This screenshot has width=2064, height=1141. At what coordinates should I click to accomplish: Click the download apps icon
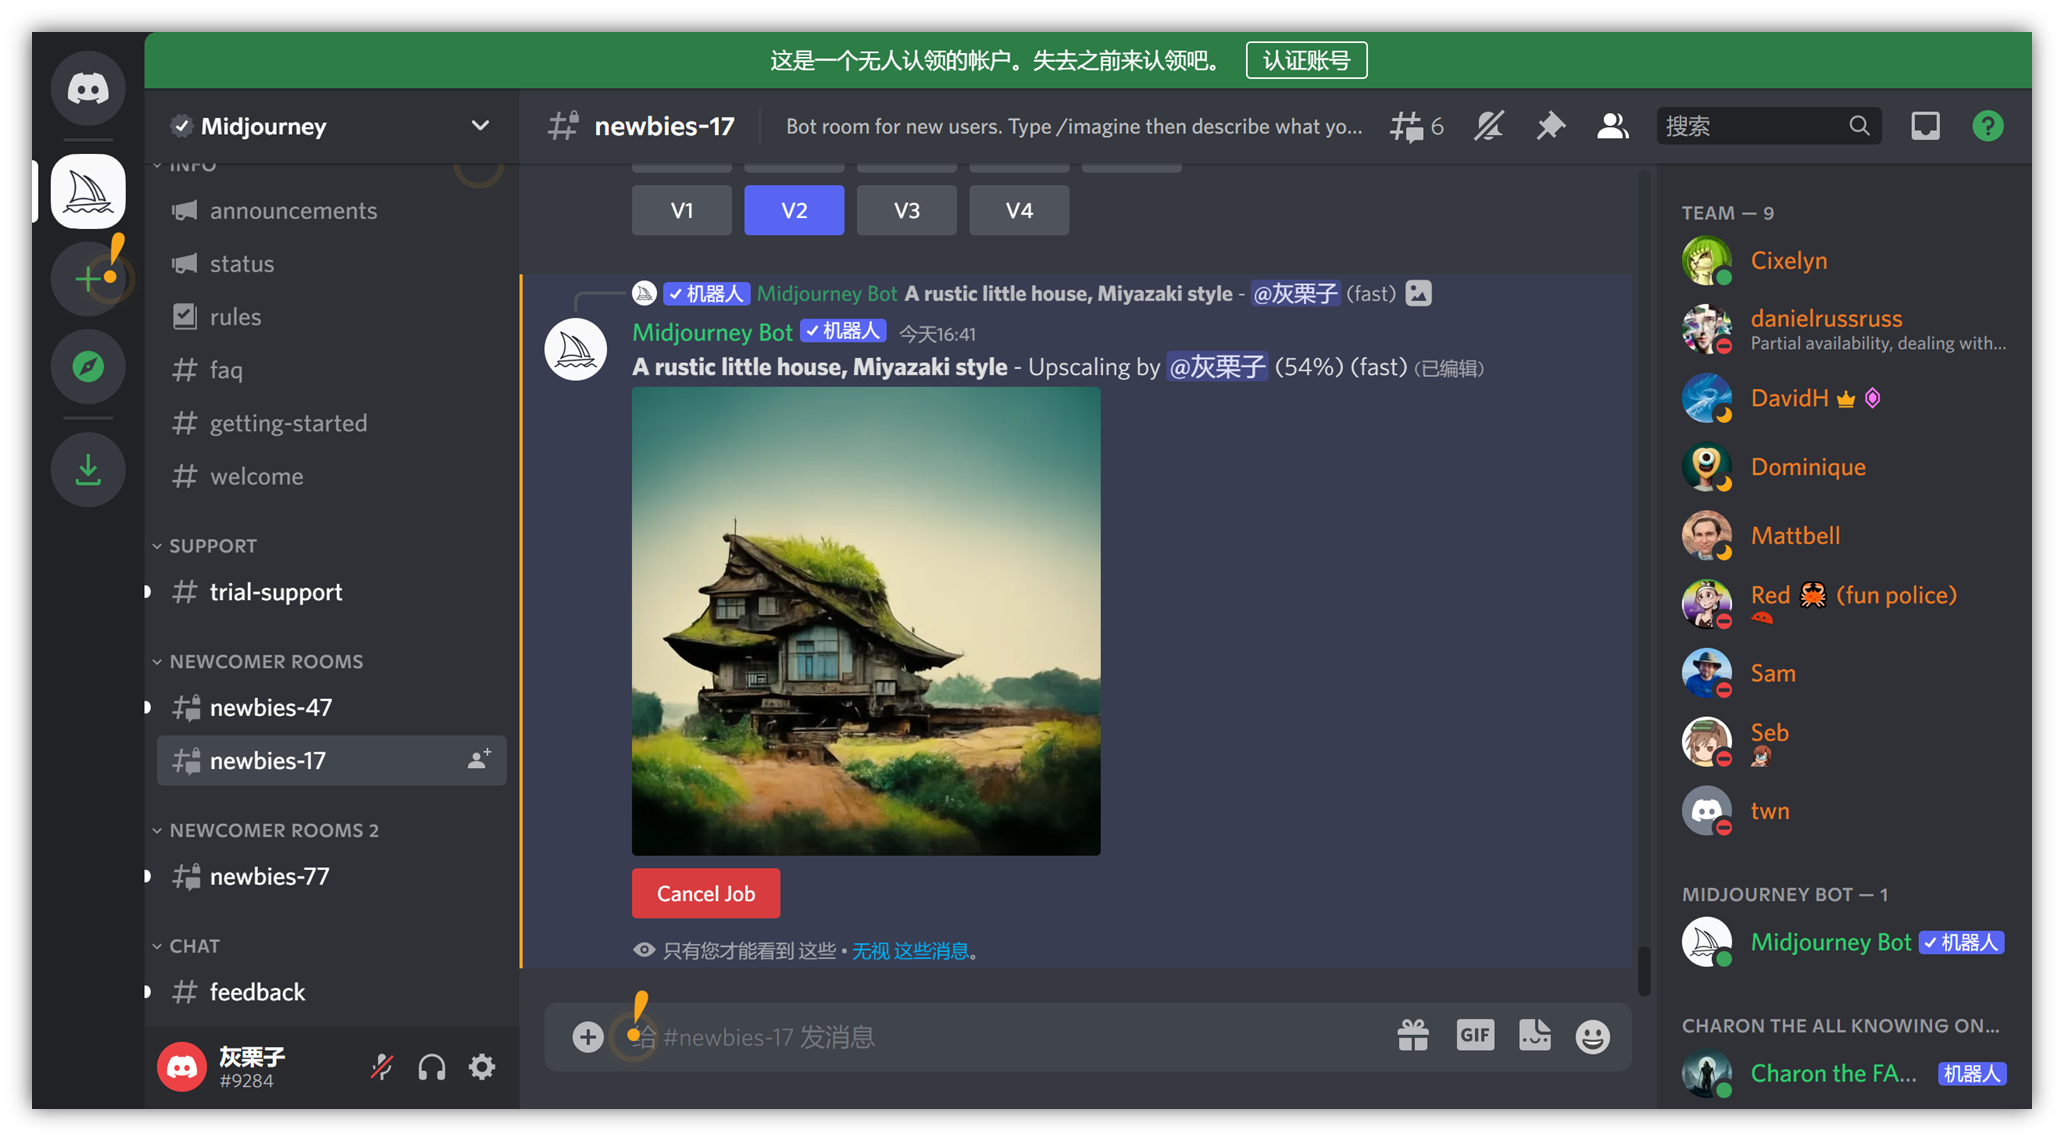pyautogui.click(x=88, y=469)
